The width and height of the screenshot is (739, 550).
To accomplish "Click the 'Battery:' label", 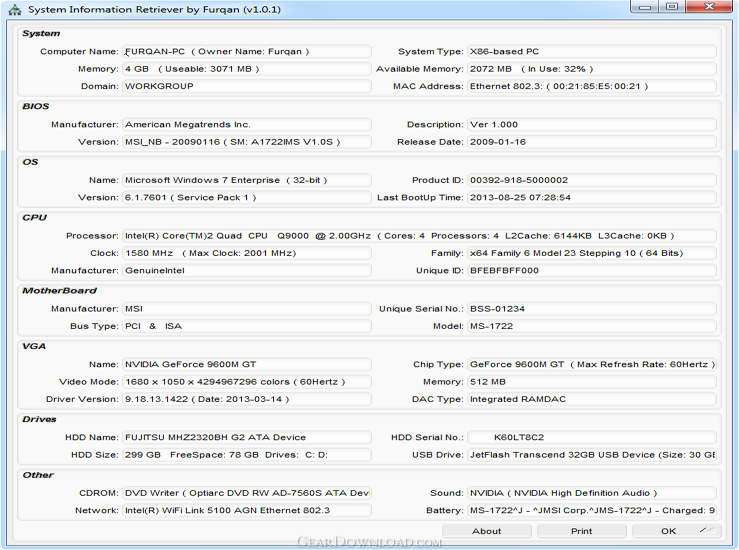I will click(445, 510).
